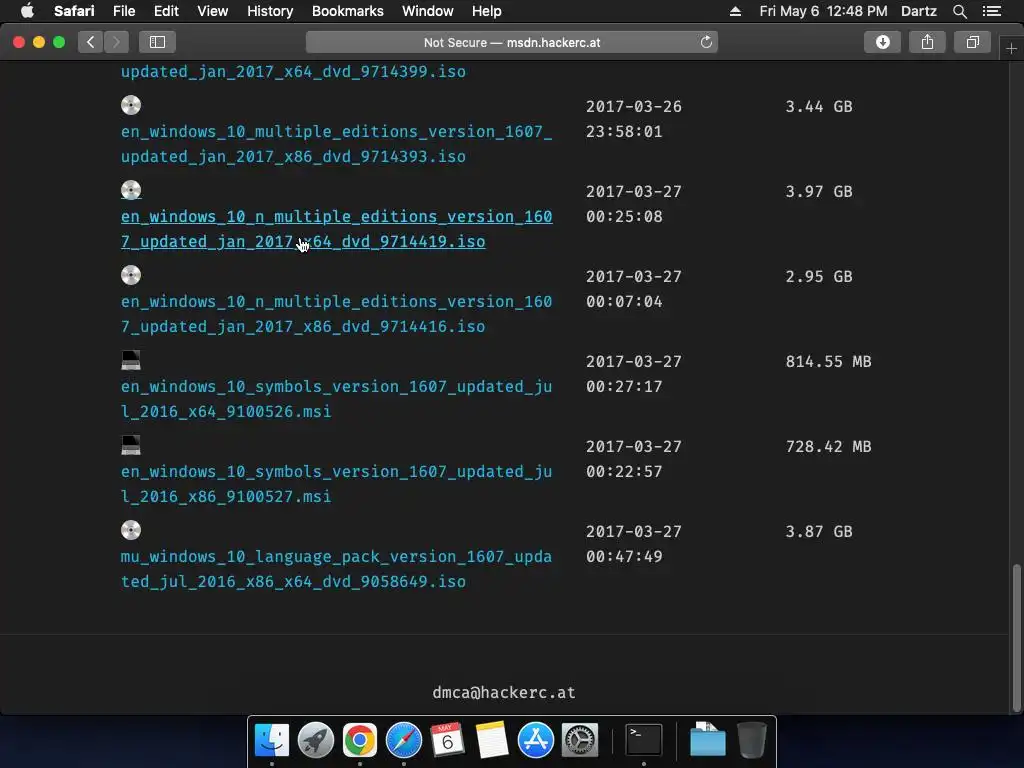Click the 2.95 GB file size
The height and width of the screenshot is (768, 1024).
[818, 276]
